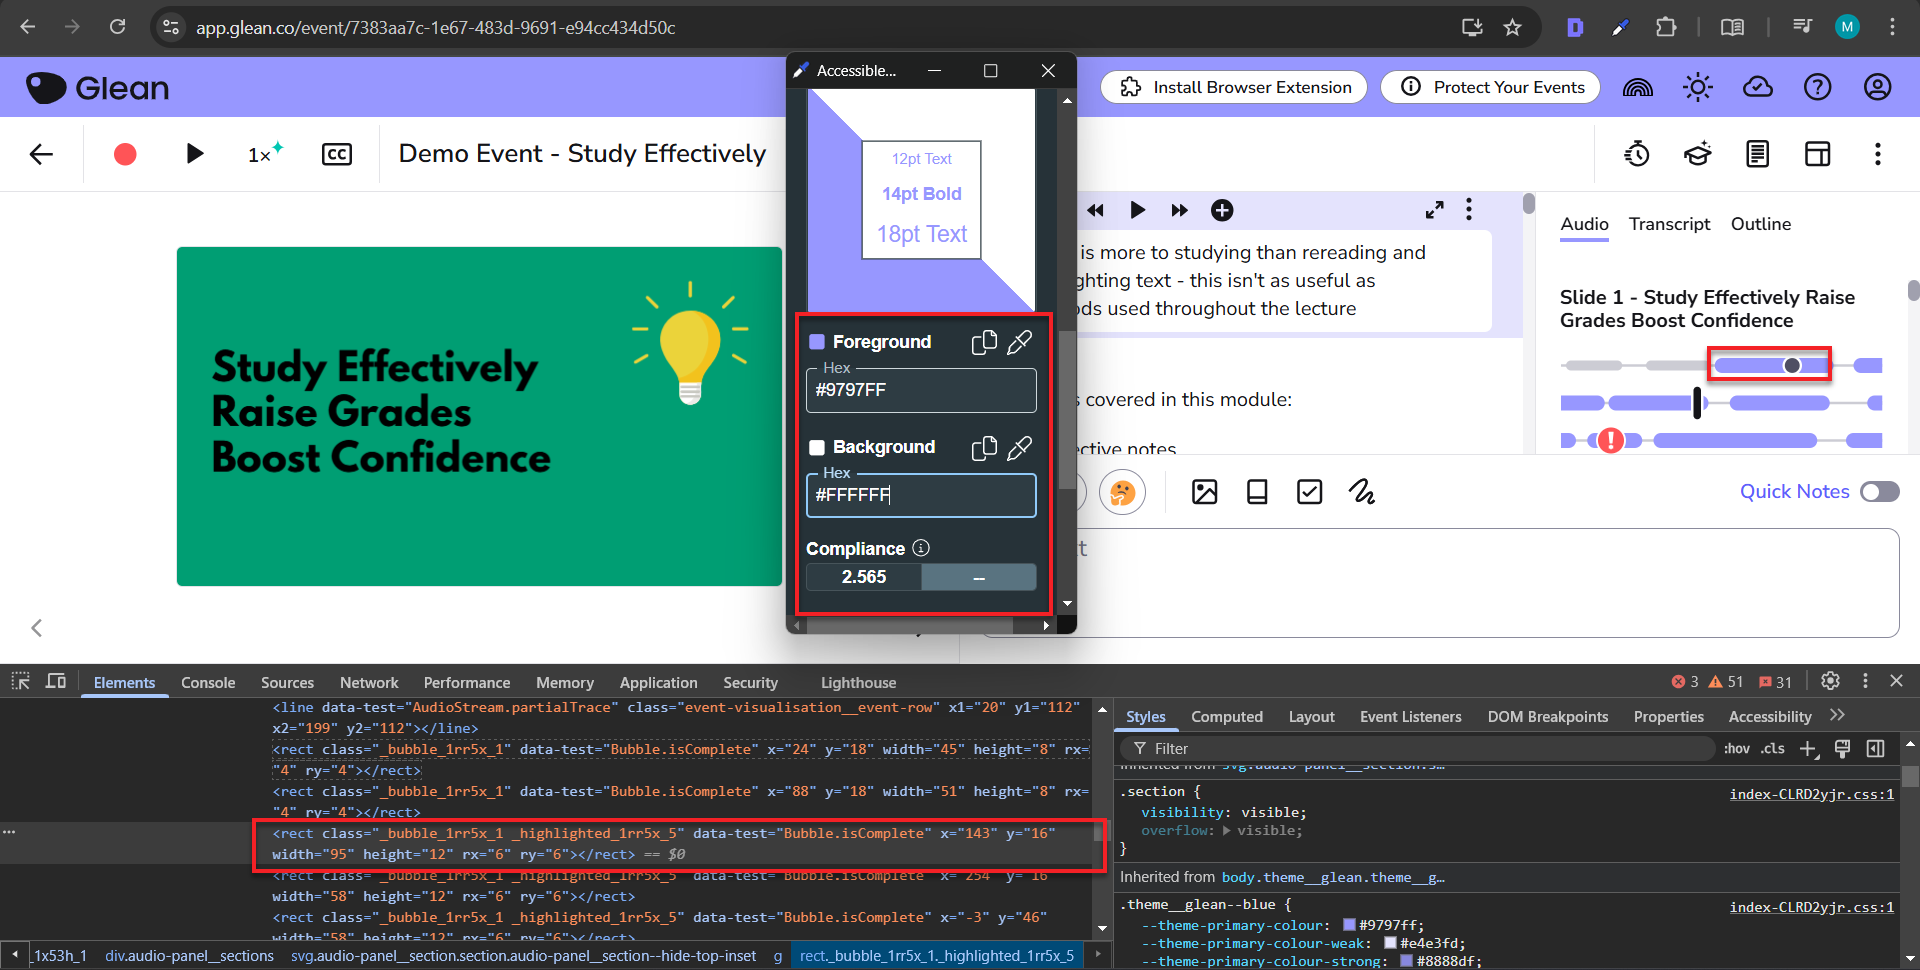Open the scribble drawing tool

click(1361, 492)
